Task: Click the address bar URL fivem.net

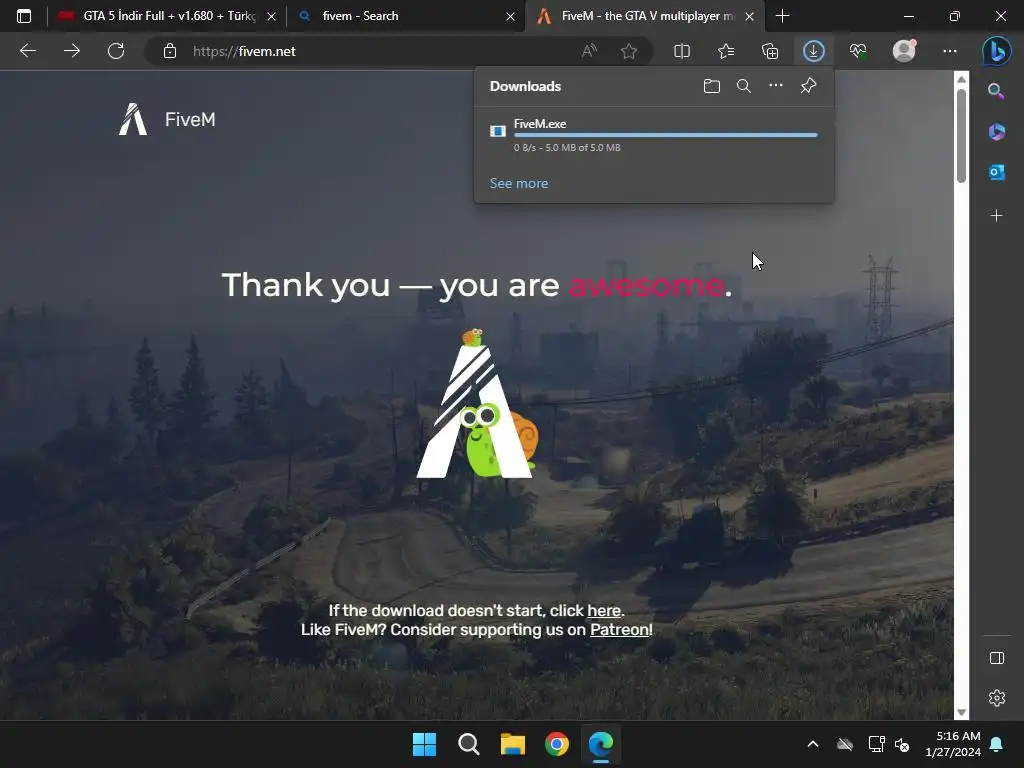Action: point(244,51)
